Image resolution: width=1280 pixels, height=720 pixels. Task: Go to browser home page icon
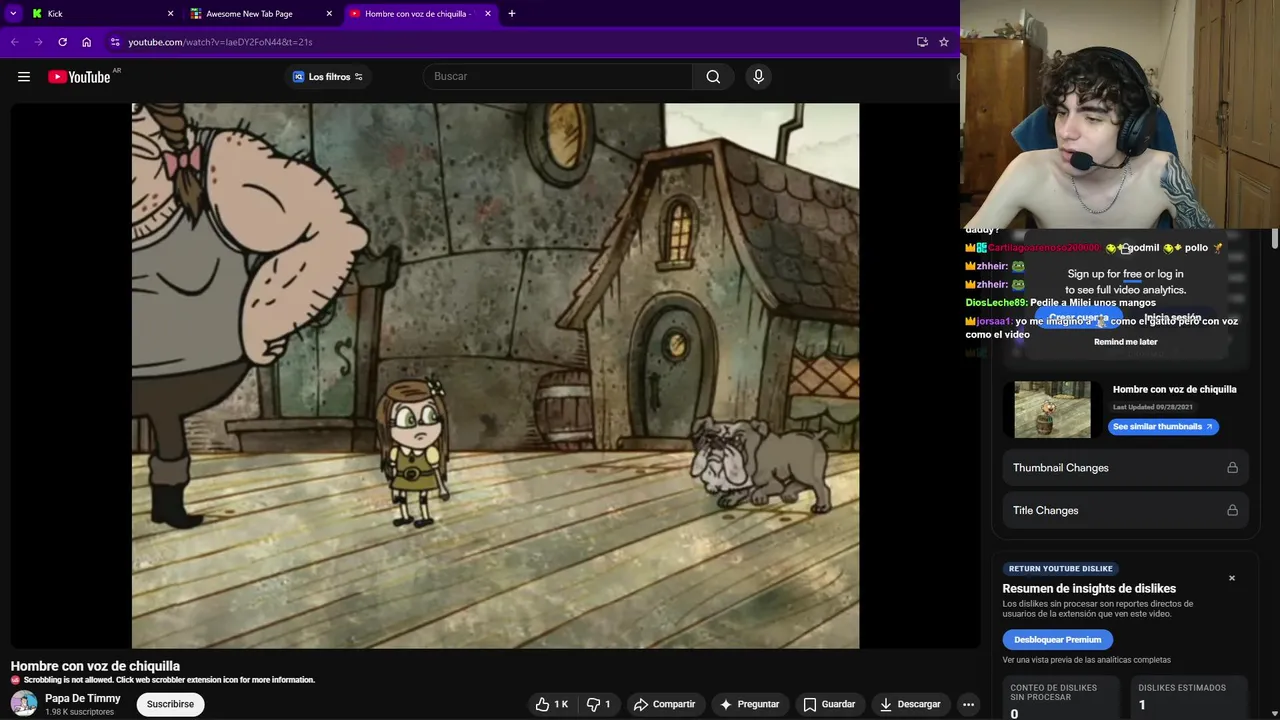(86, 42)
